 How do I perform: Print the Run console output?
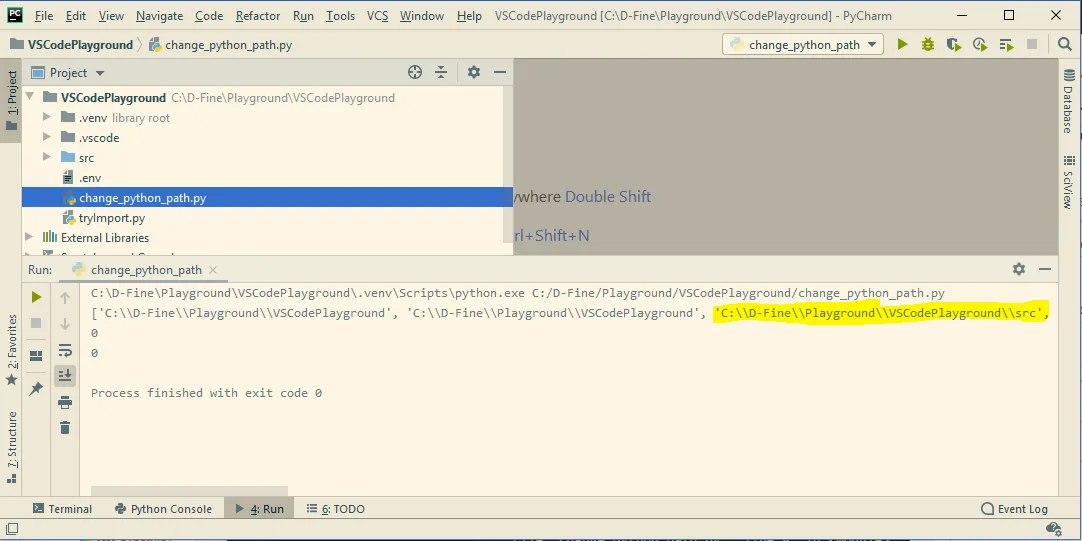(65, 402)
